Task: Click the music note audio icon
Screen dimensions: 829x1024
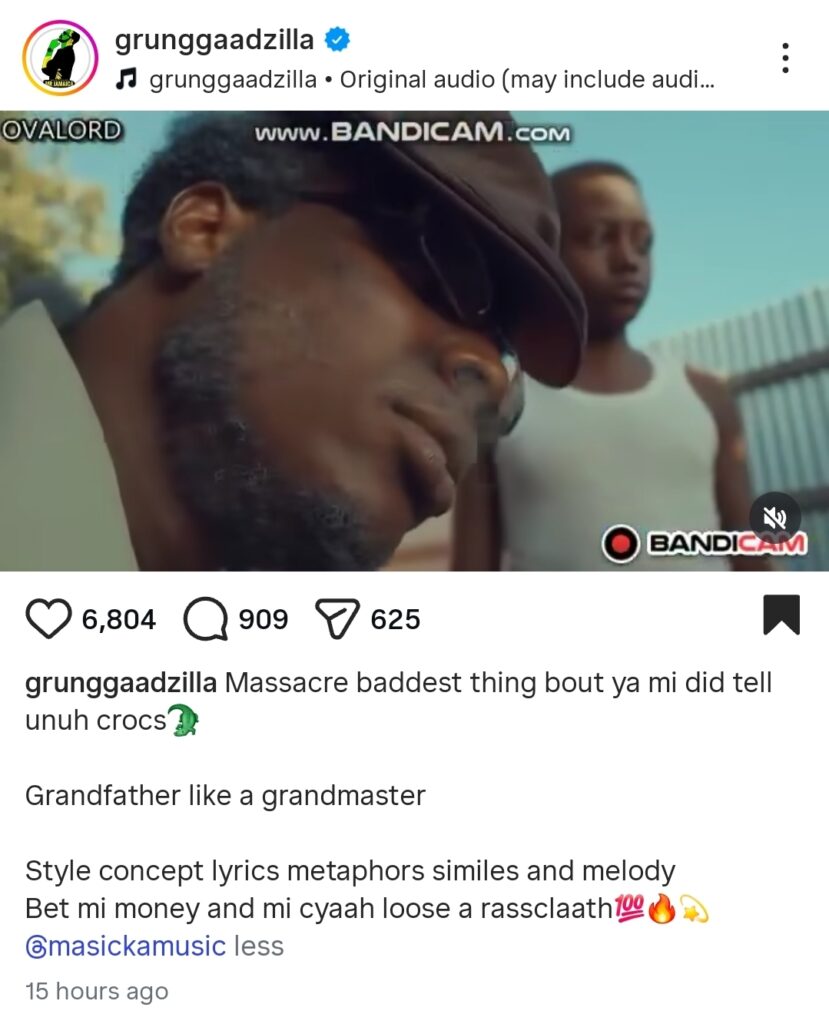Action: (126, 80)
